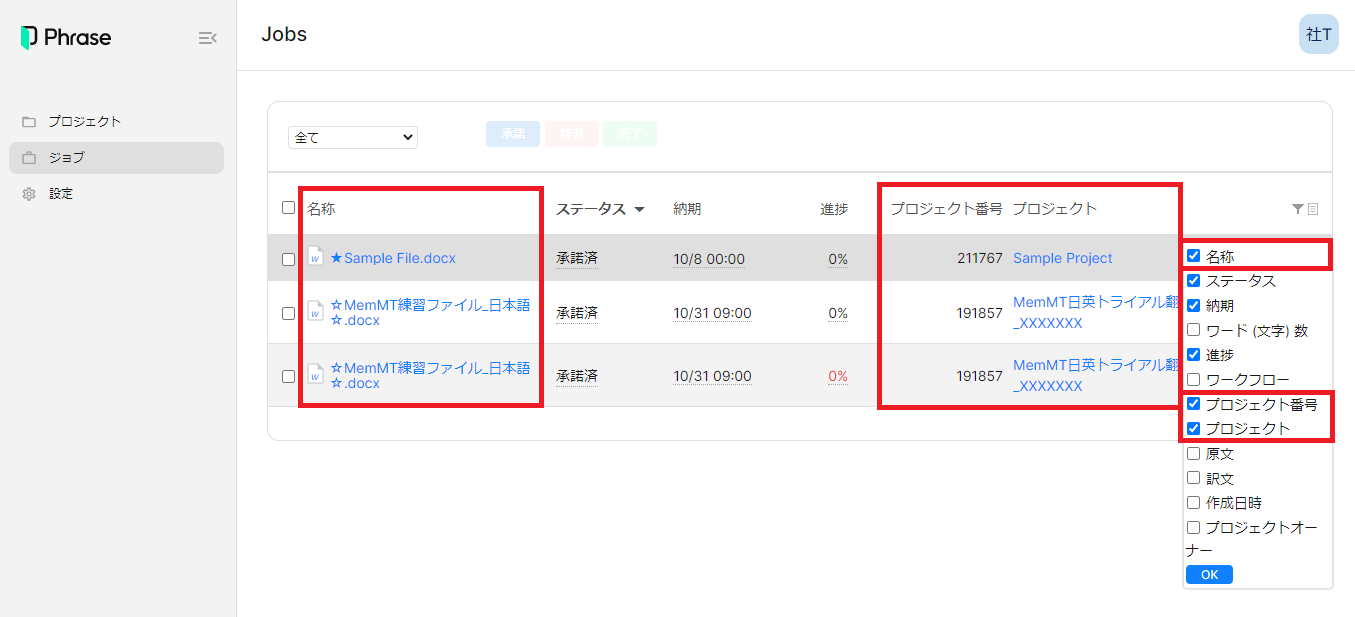Enable the ワード (文字) 数 column checkbox

pos(1193,330)
